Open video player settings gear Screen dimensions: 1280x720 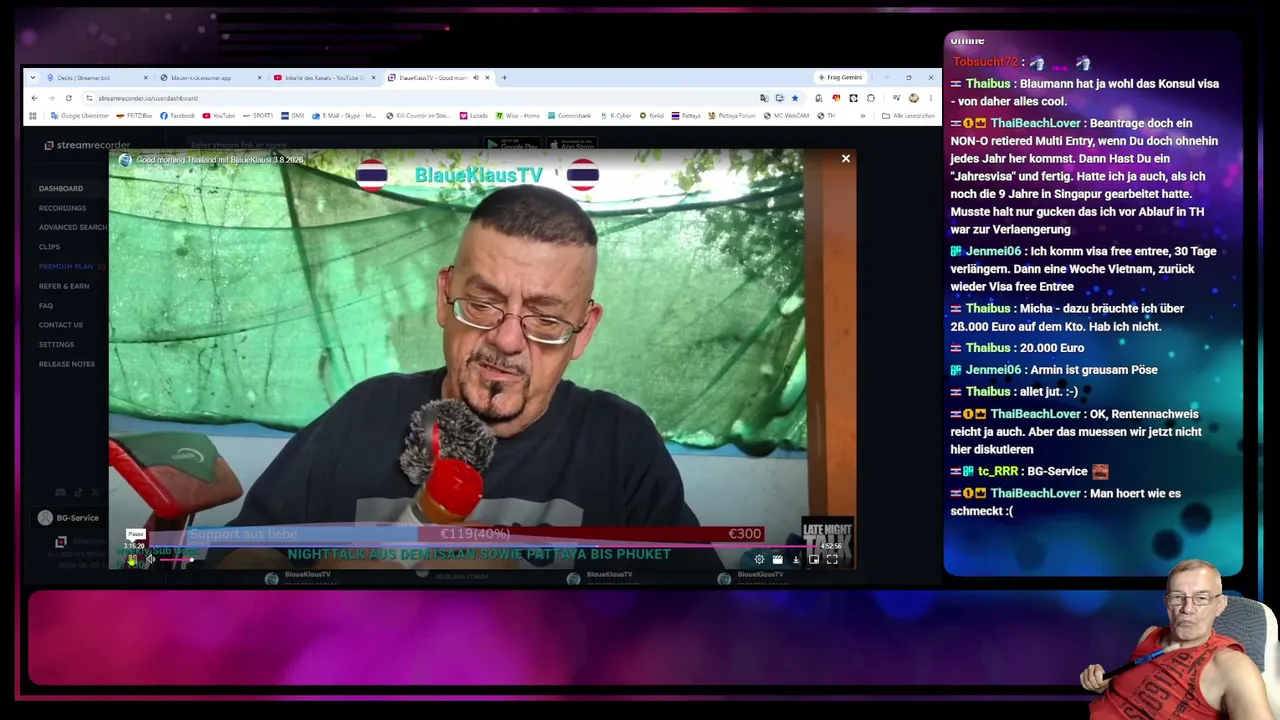(759, 560)
